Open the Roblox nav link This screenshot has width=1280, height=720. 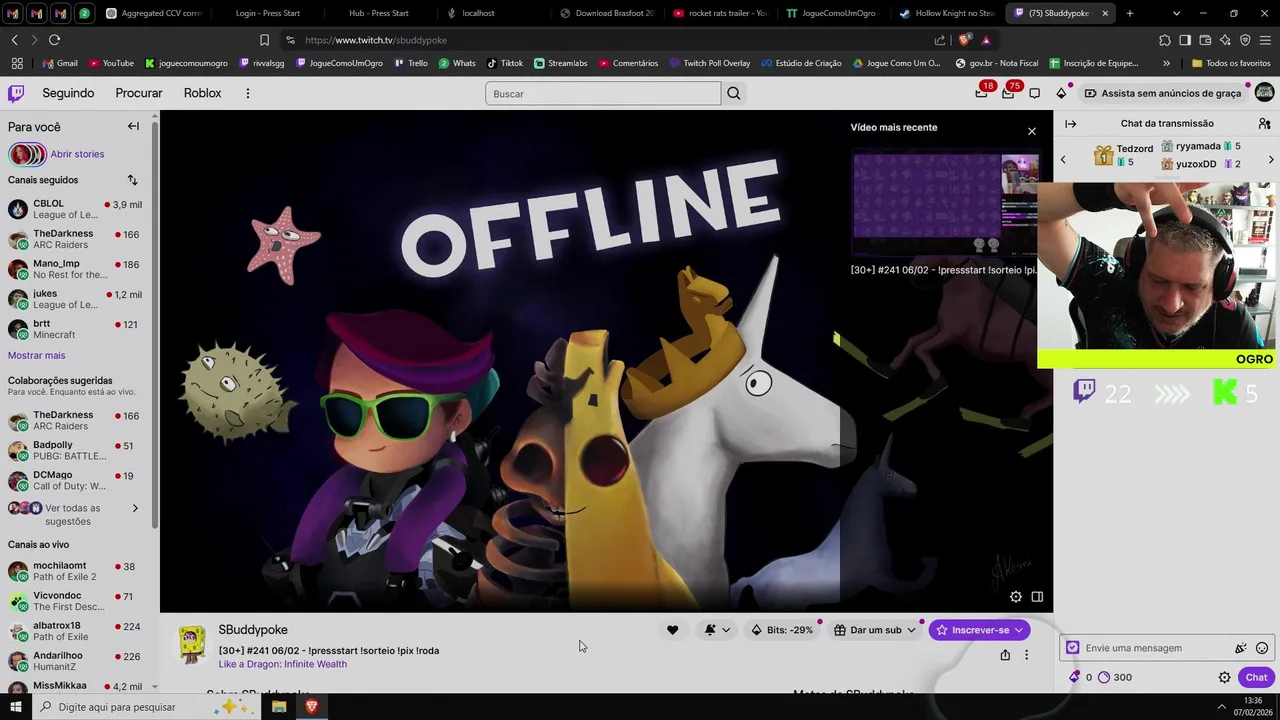(202, 93)
